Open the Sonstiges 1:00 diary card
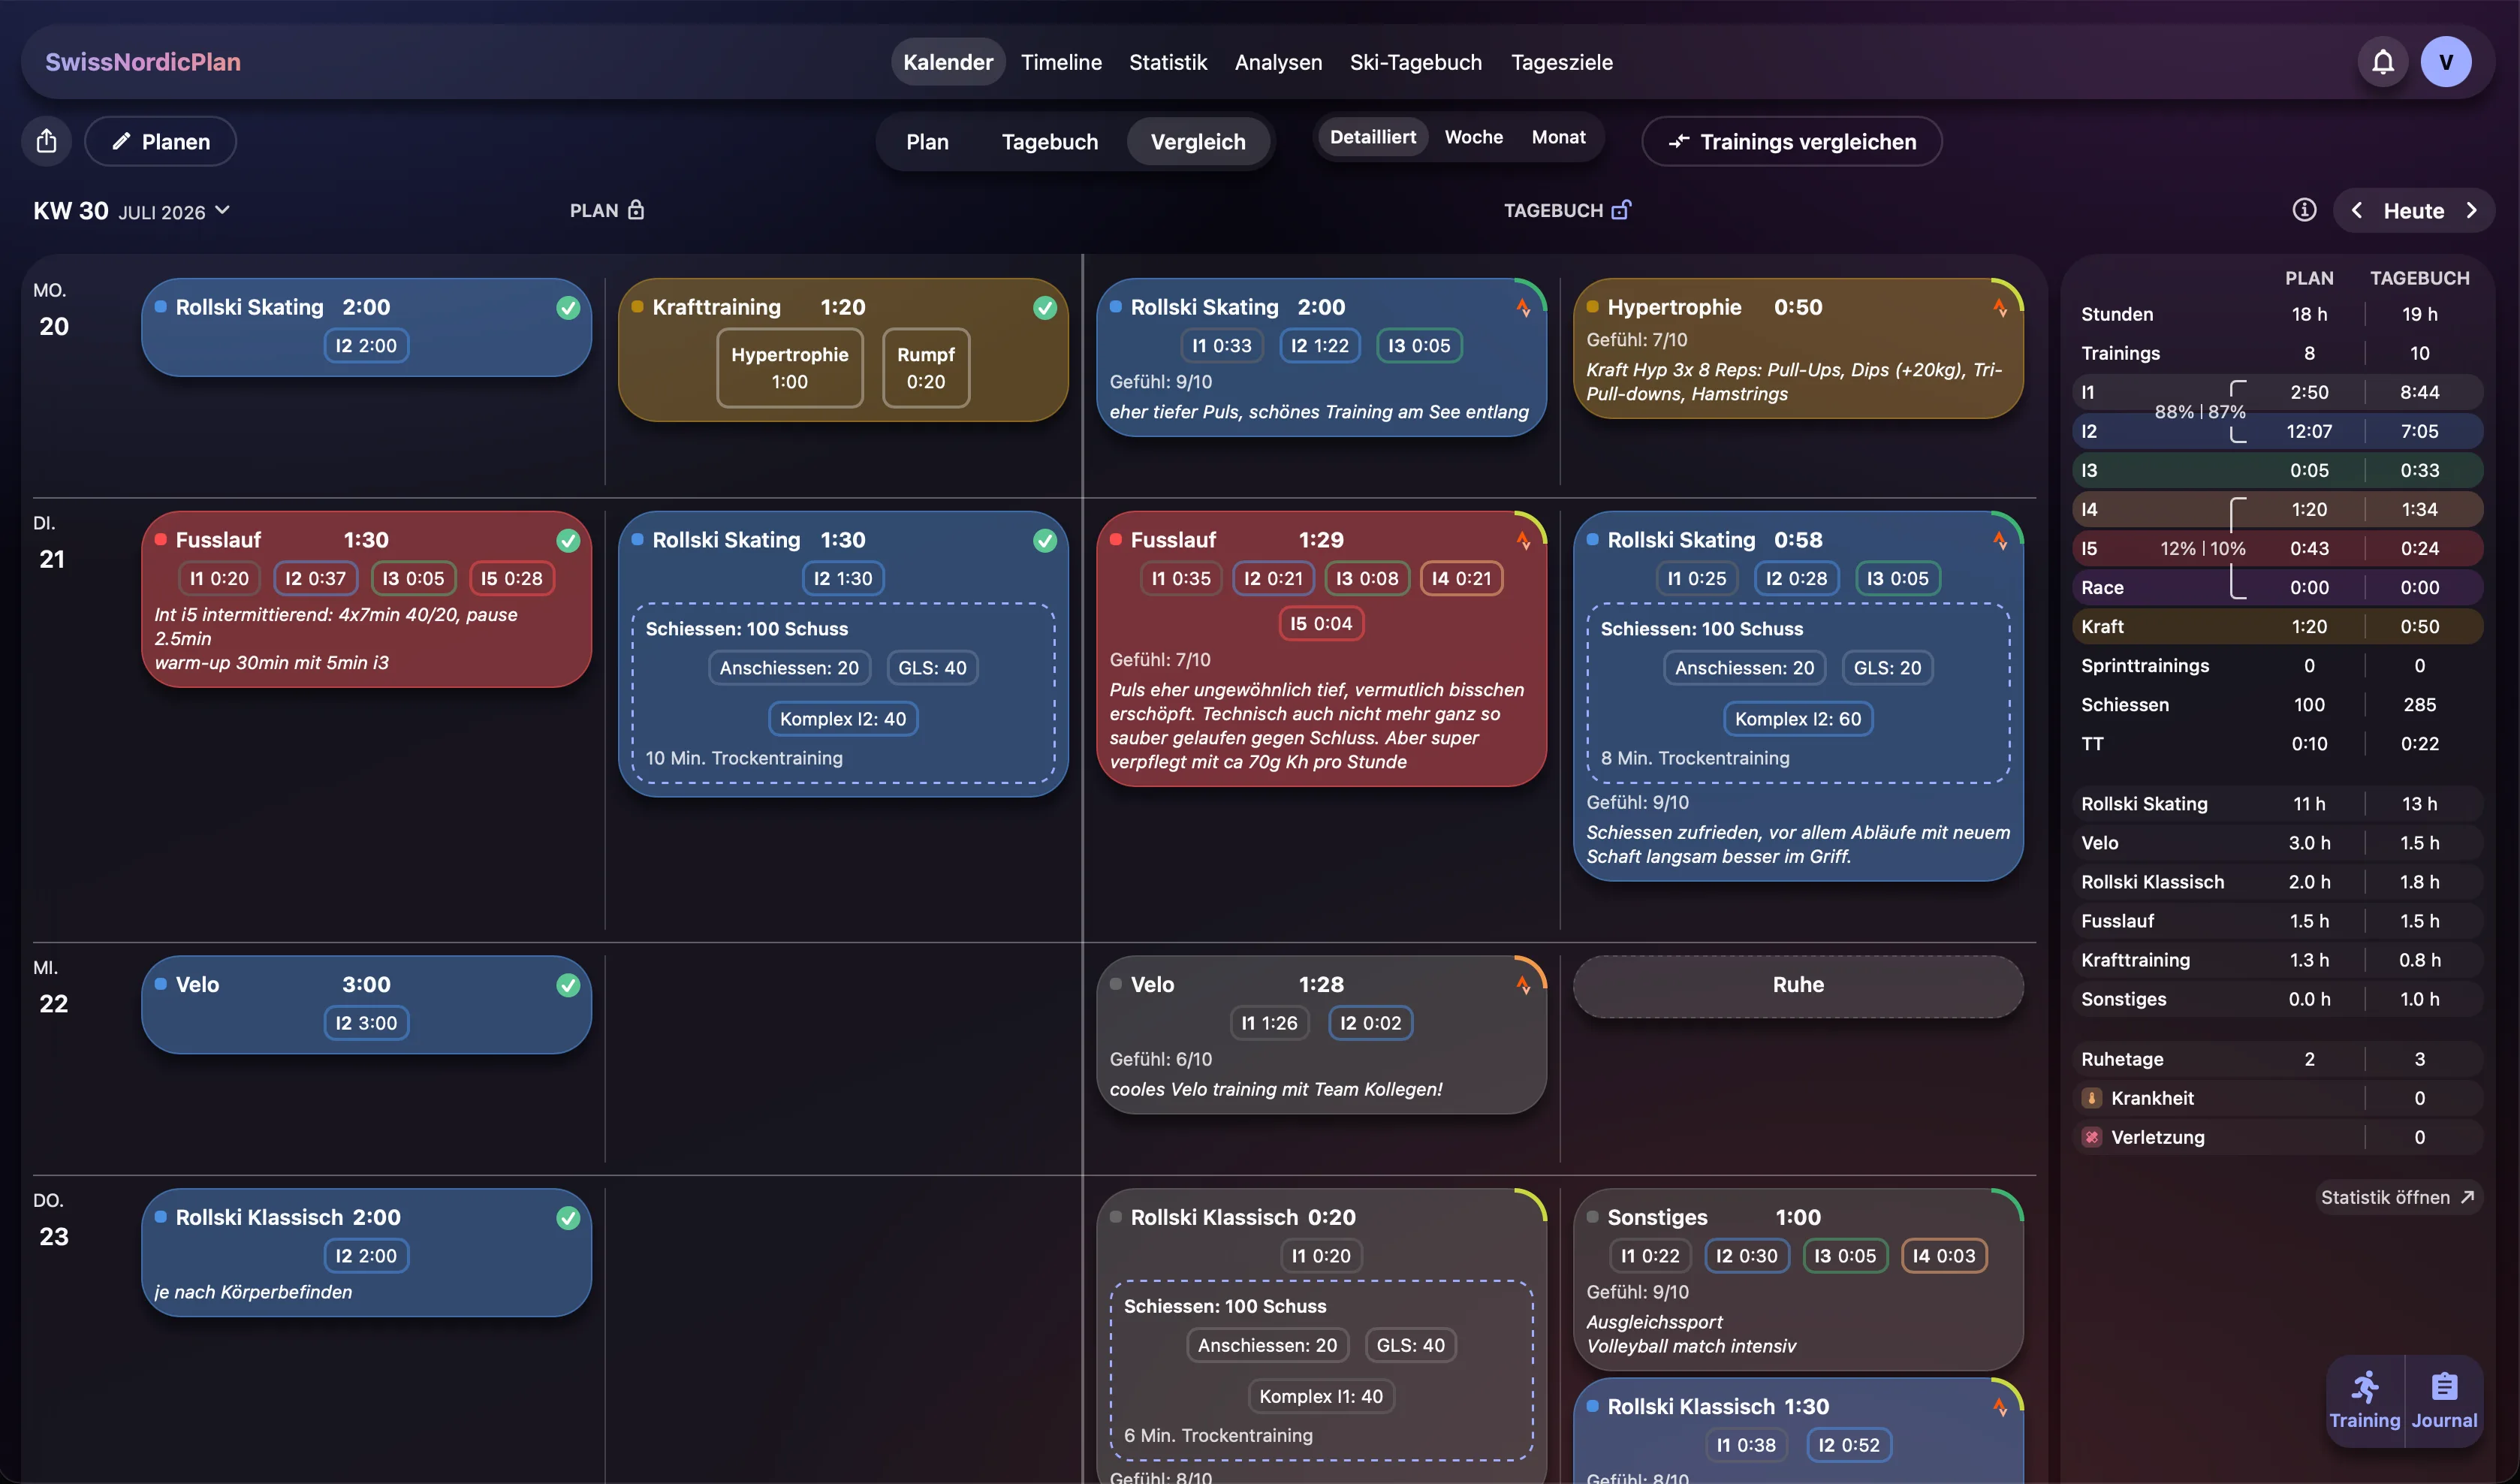 (x=1797, y=1279)
